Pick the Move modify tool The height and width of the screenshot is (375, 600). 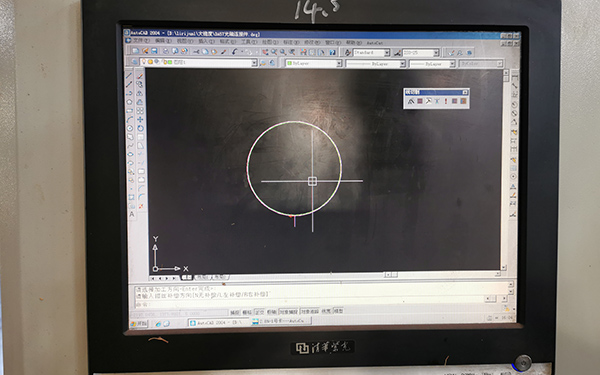coord(140,119)
